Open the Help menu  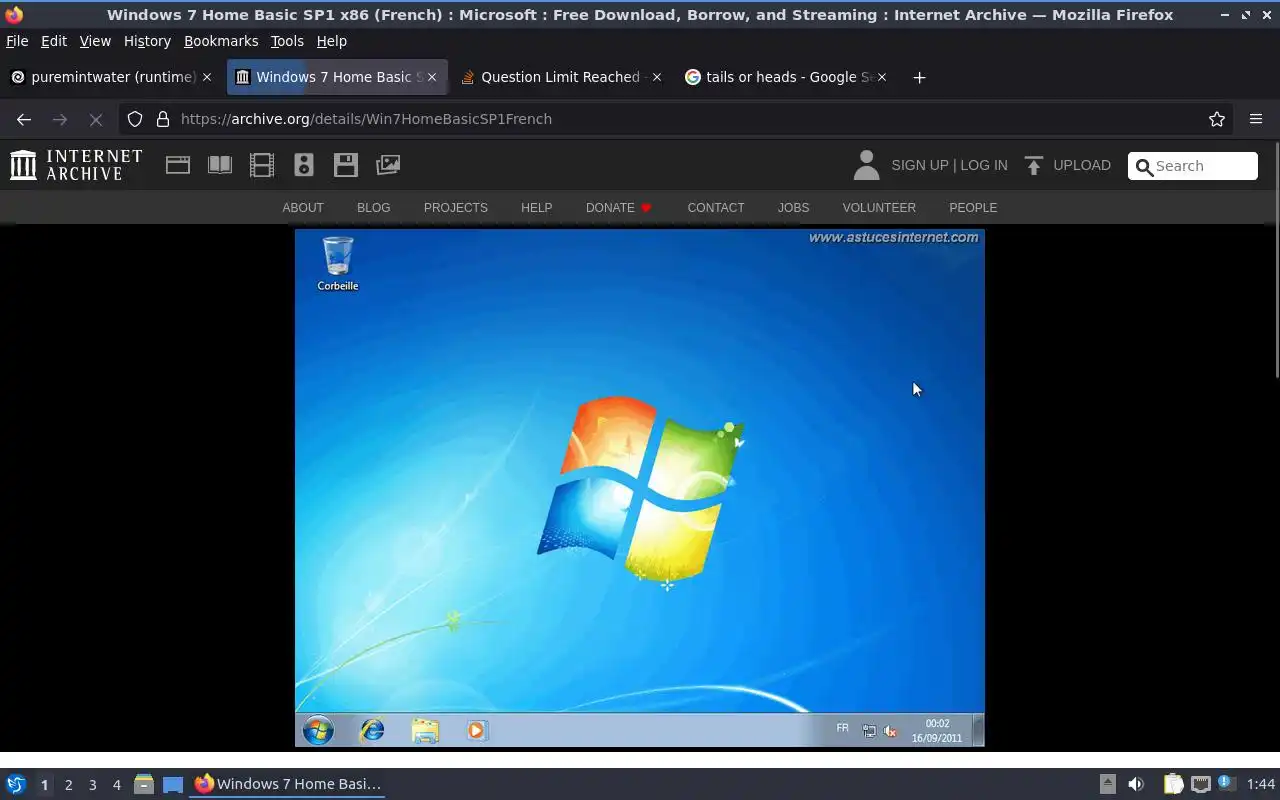click(x=331, y=41)
